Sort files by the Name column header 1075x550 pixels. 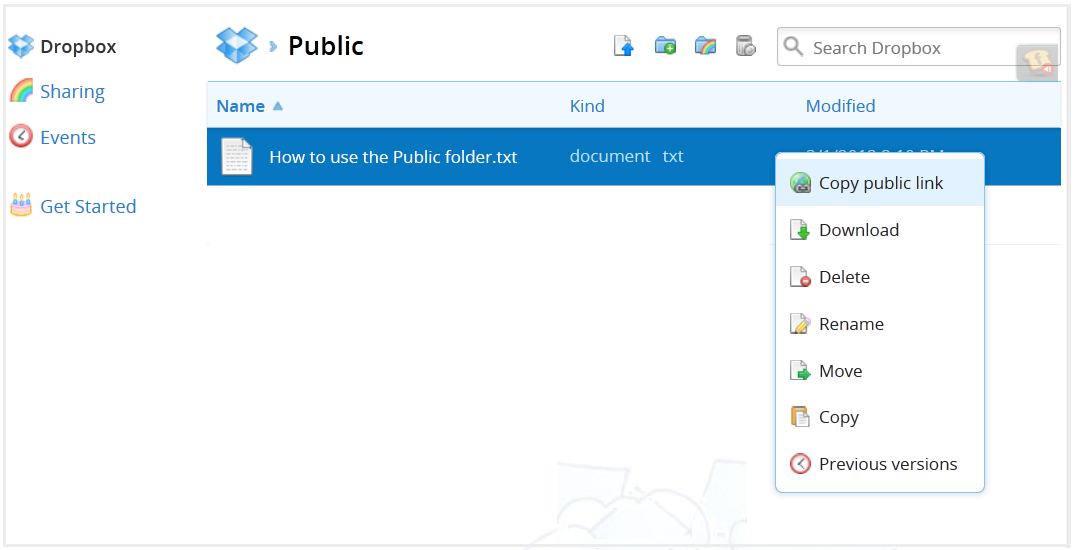[x=241, y=106]
